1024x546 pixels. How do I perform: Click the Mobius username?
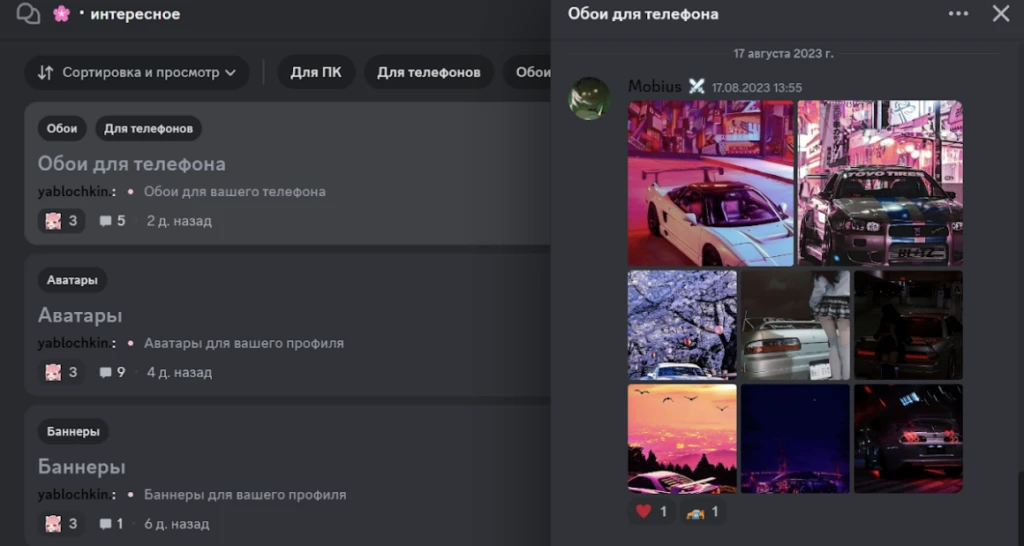pos(654,86)
